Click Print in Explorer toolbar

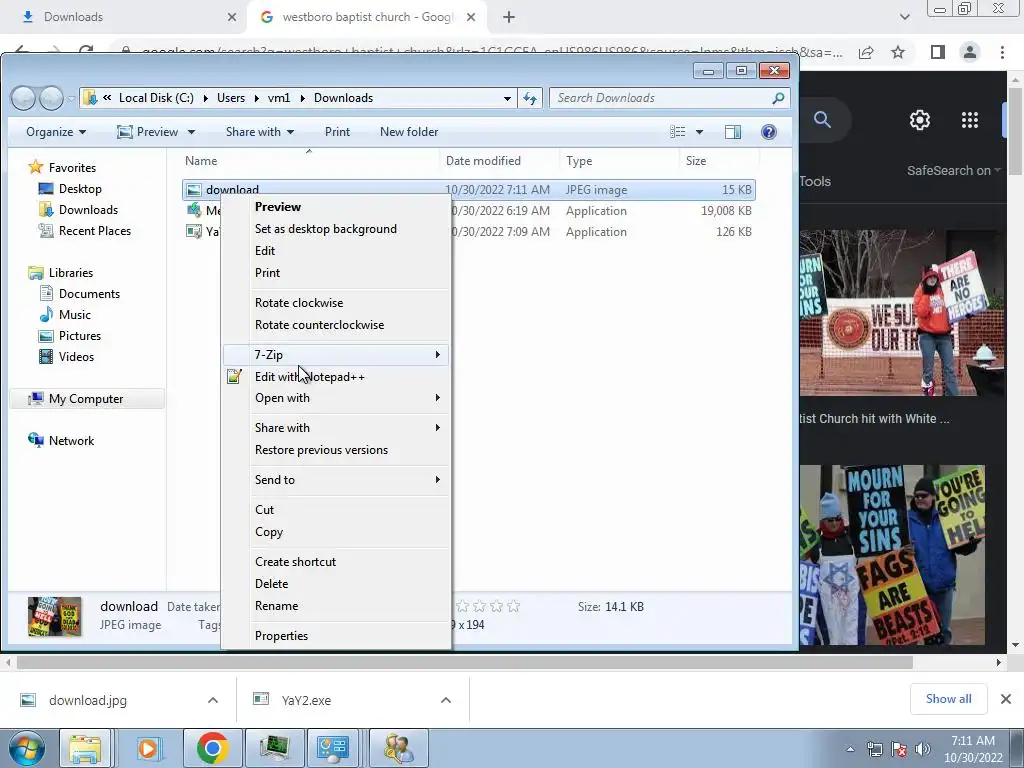(x=337, y=132)
